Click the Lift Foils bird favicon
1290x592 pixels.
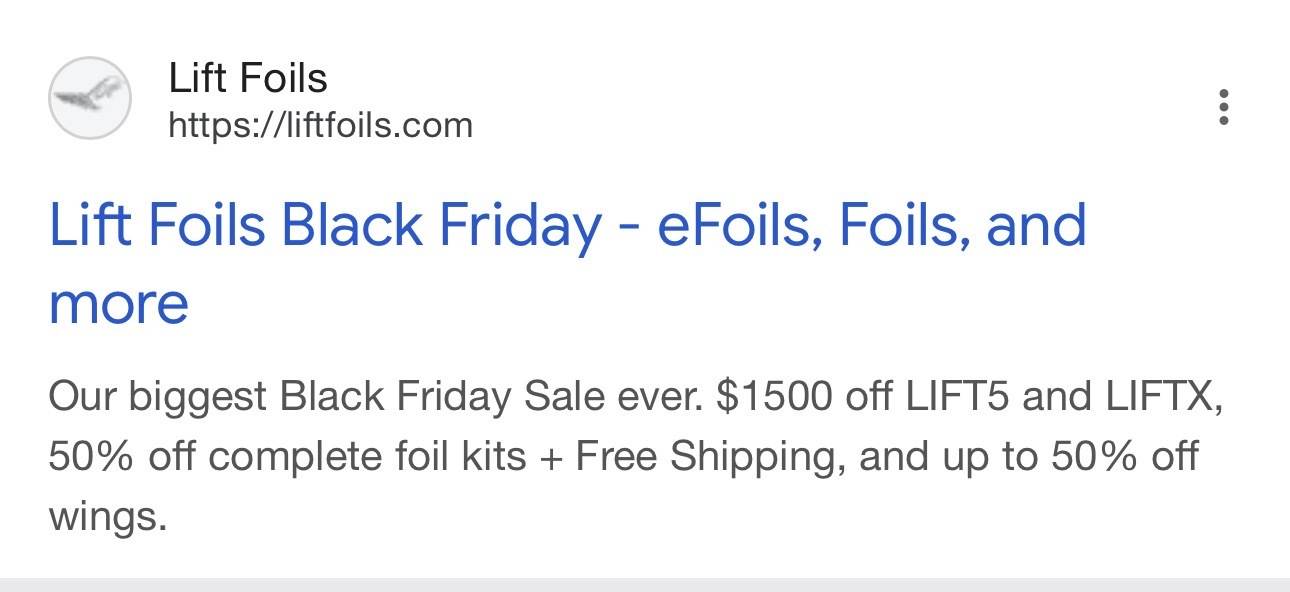pos(90,98)
